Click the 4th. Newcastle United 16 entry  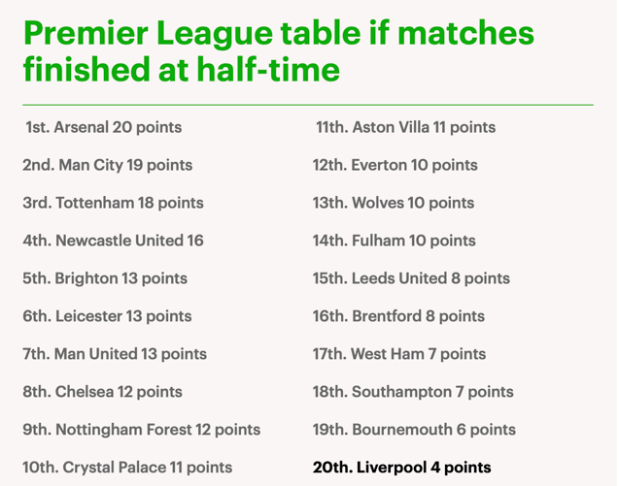coord(113,241)
